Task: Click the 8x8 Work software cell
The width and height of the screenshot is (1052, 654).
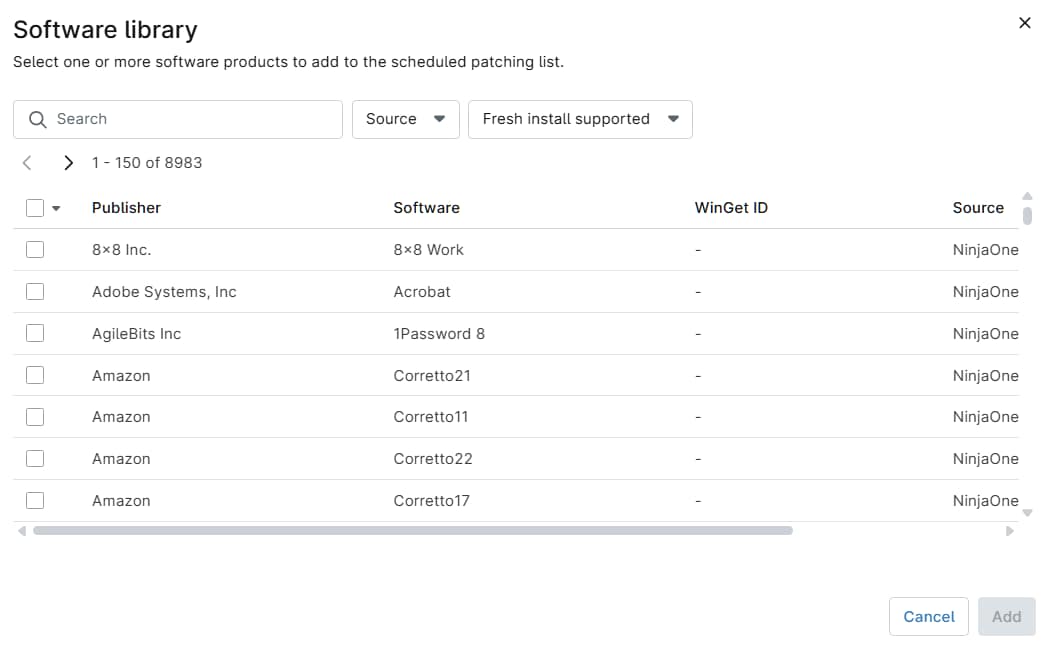Action: tap(428, 250)
